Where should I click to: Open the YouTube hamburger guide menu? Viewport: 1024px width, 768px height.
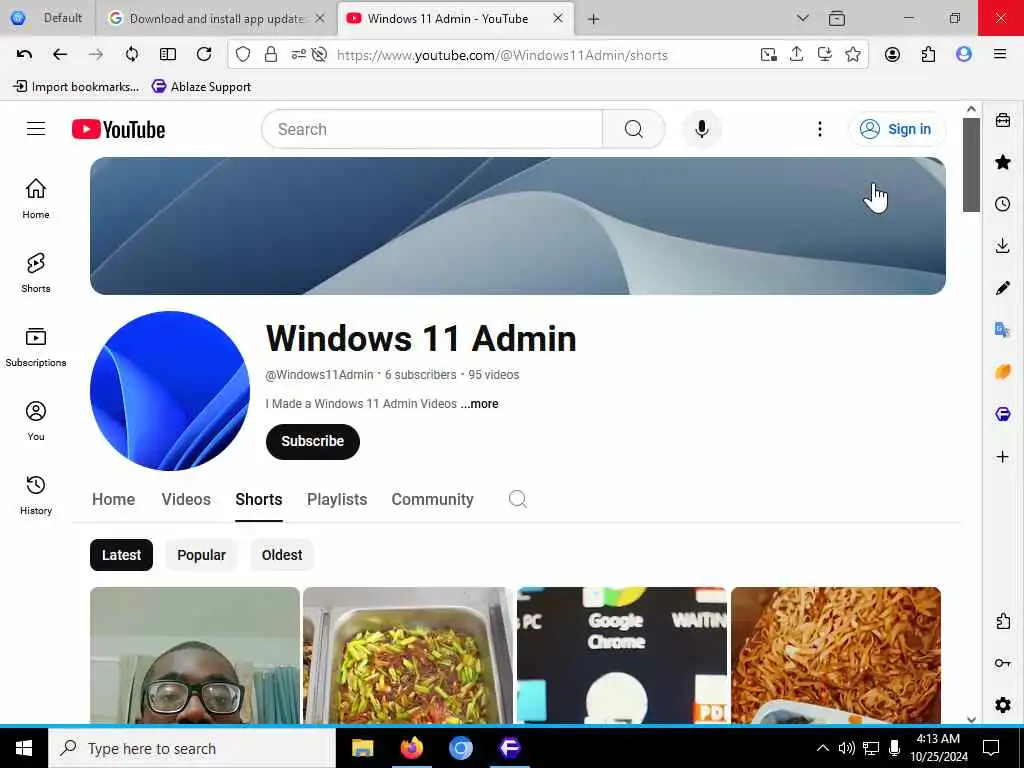36,129
